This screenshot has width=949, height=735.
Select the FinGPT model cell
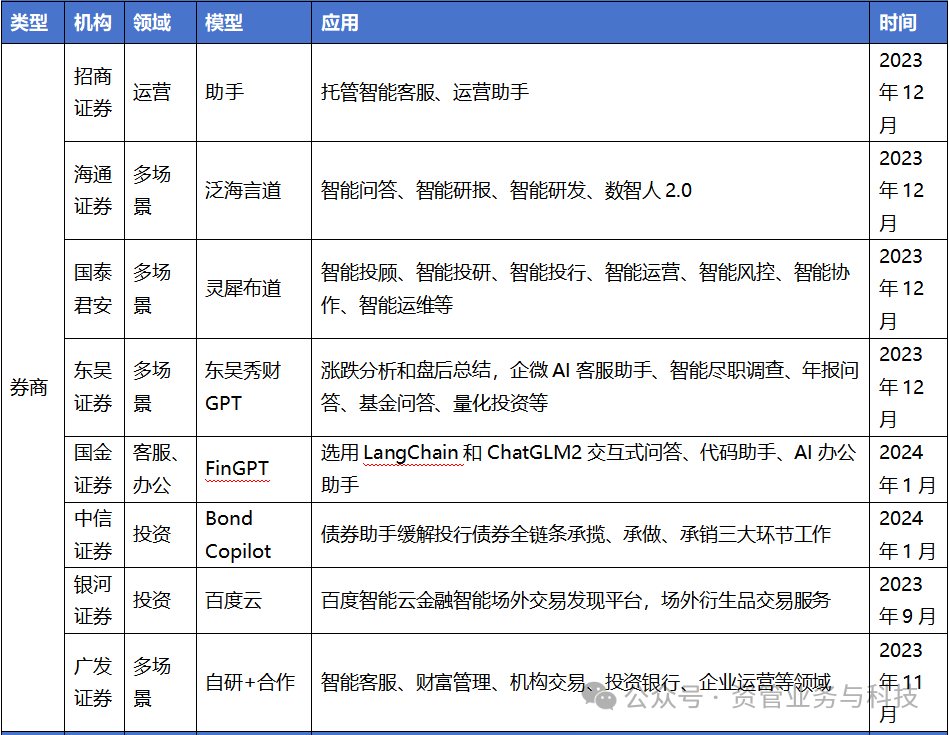pyautogui.click(x=254, y=469)
